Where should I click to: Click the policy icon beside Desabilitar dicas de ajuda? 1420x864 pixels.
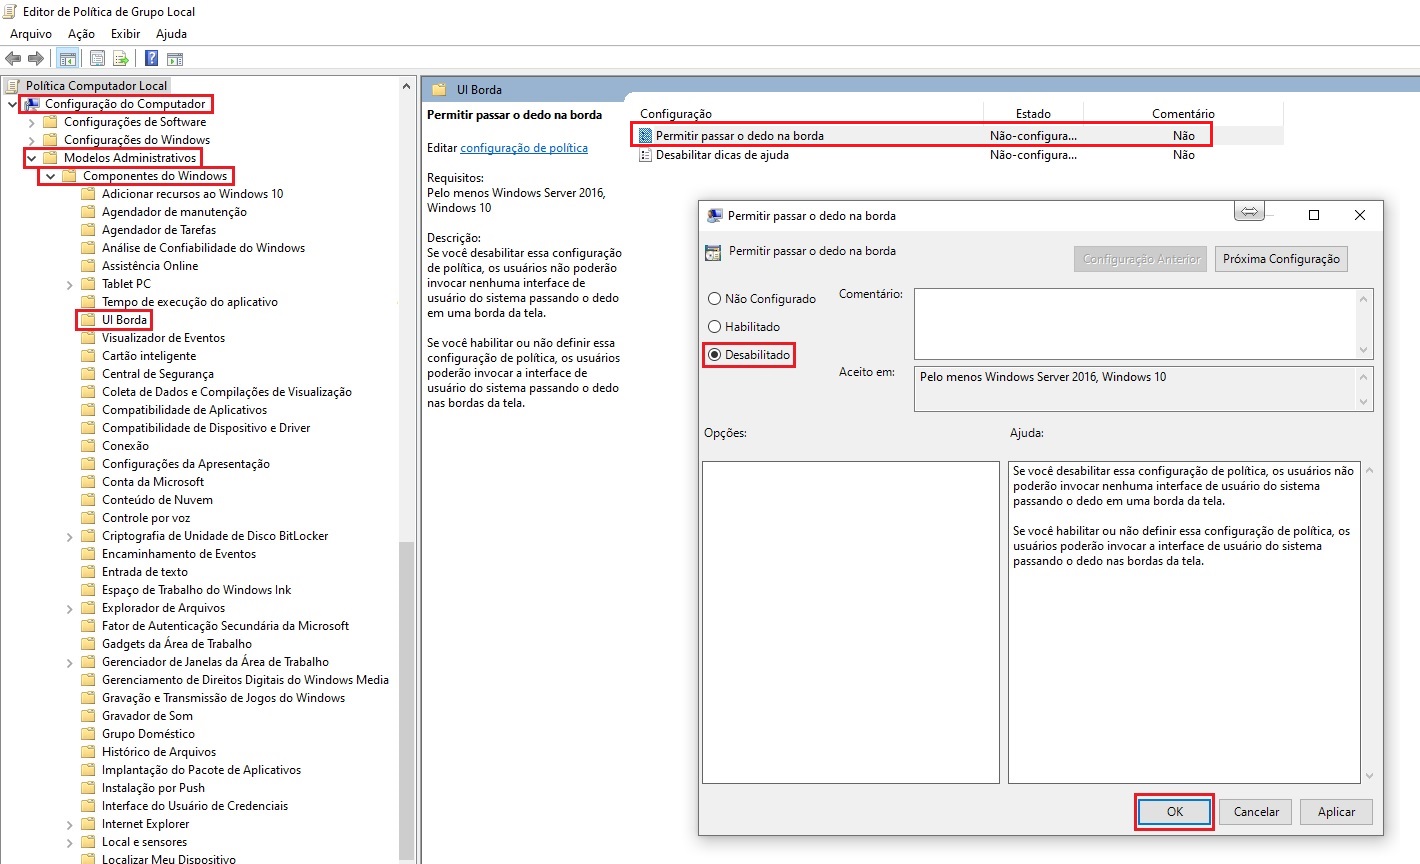pyautogui.click(x=645, y=155)
